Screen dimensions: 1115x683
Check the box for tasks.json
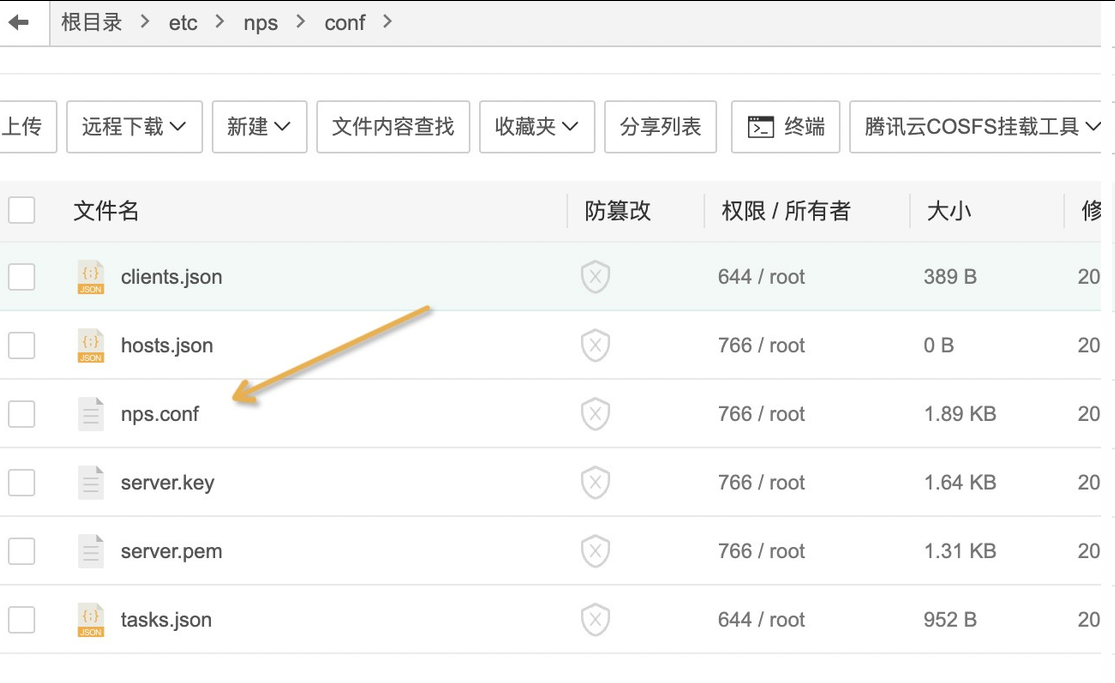[21, 620]
